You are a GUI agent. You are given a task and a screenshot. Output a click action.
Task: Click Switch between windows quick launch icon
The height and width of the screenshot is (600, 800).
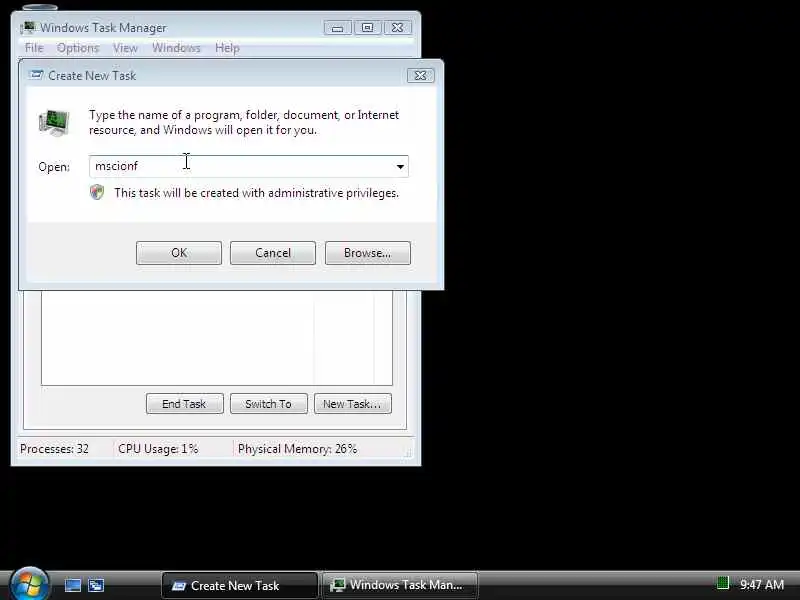coord(96,585)
